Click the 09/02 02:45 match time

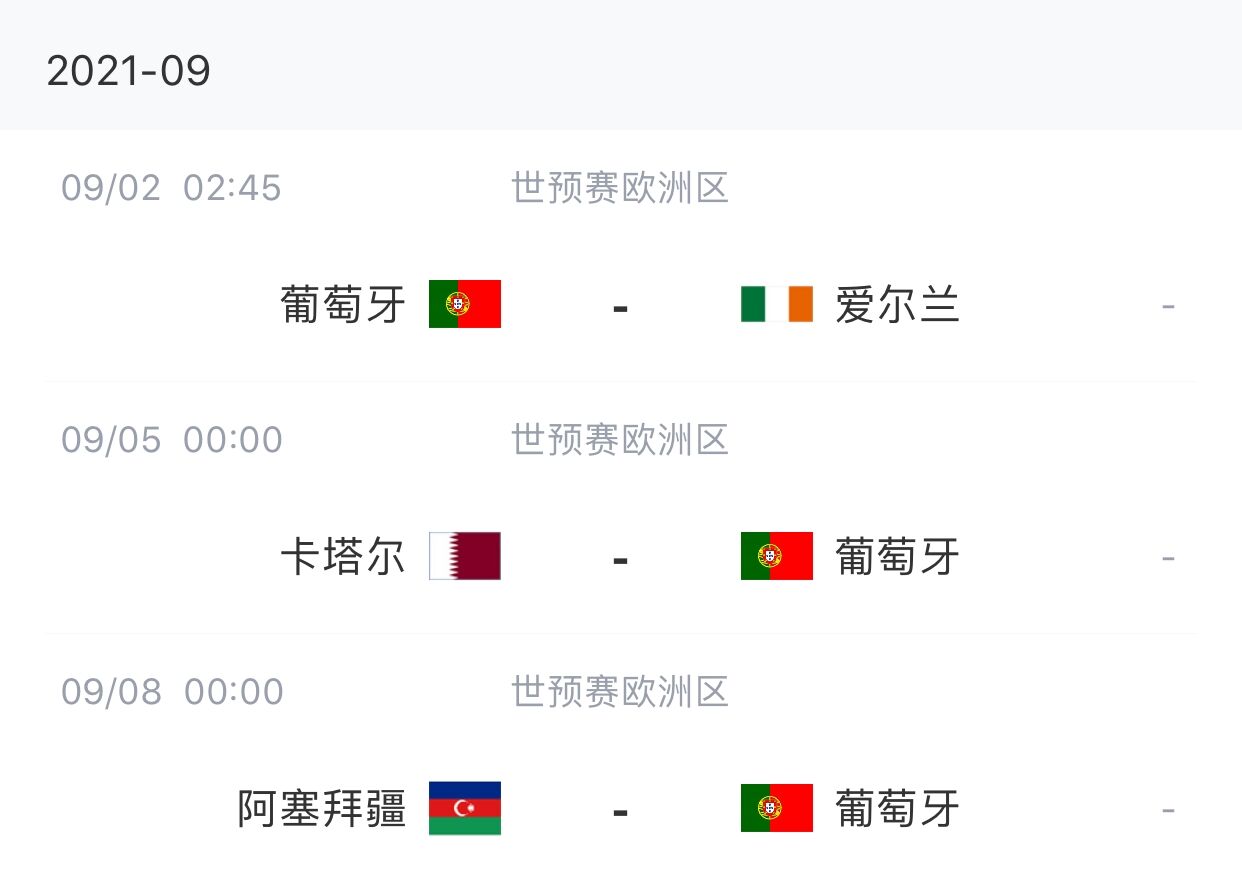pyautogui.click(x=172, y=187)
